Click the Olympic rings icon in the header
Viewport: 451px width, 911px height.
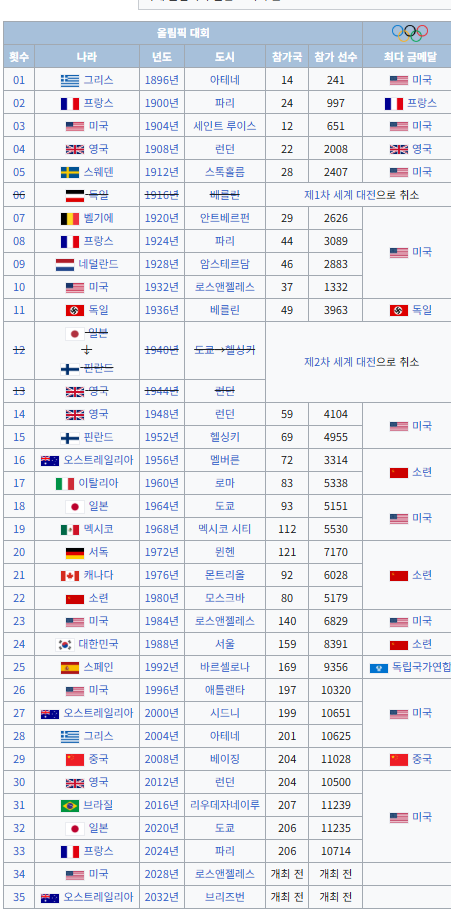pyautogui.click(x=410, y=33)
